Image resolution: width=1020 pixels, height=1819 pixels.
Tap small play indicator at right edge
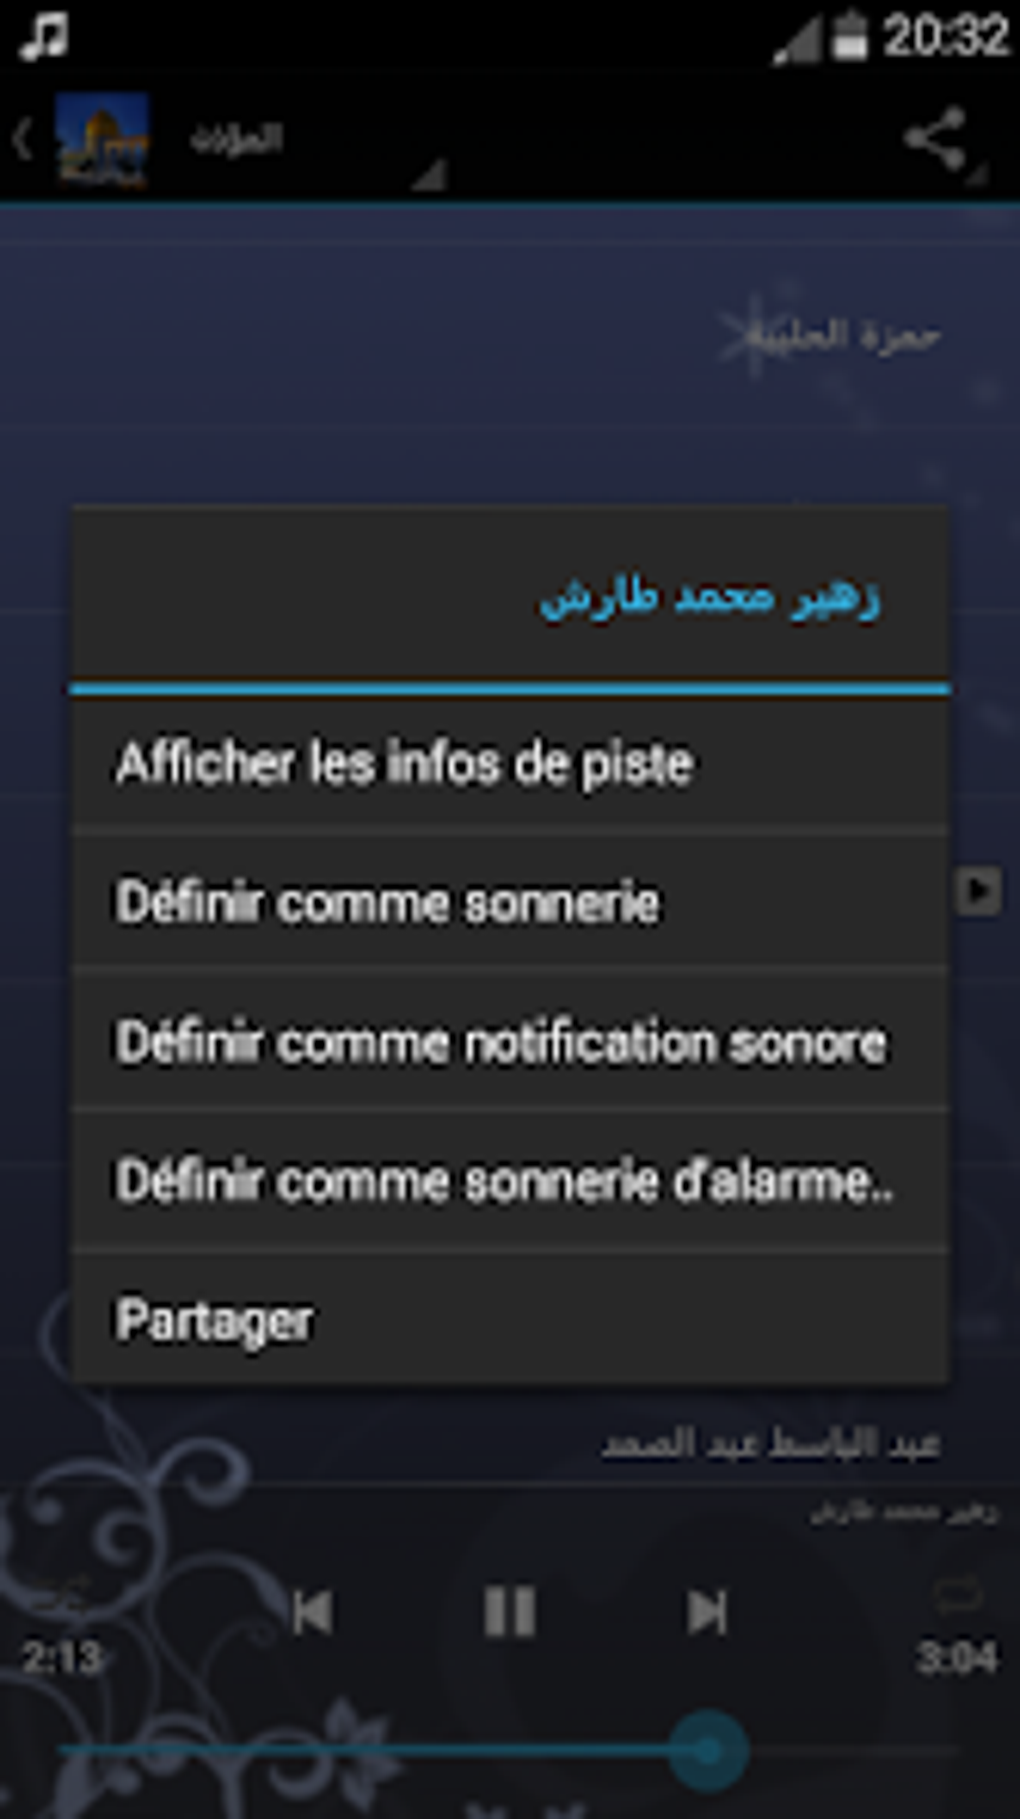978,890
